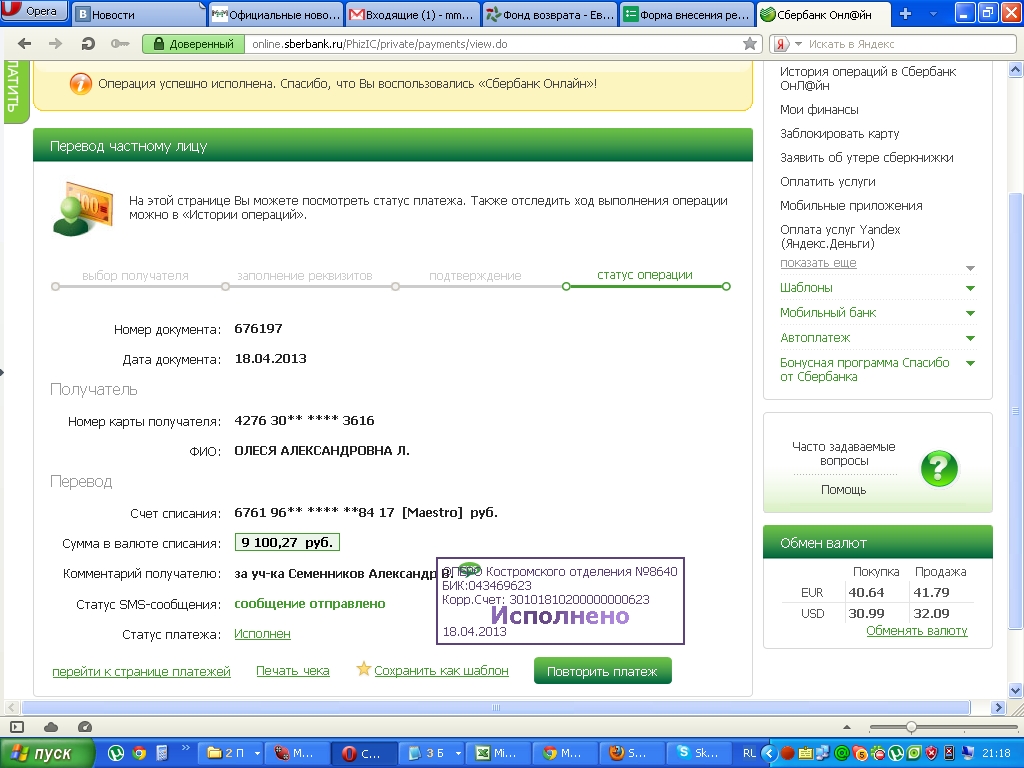Open the Skype taskbar button

(x=697, y=753)
